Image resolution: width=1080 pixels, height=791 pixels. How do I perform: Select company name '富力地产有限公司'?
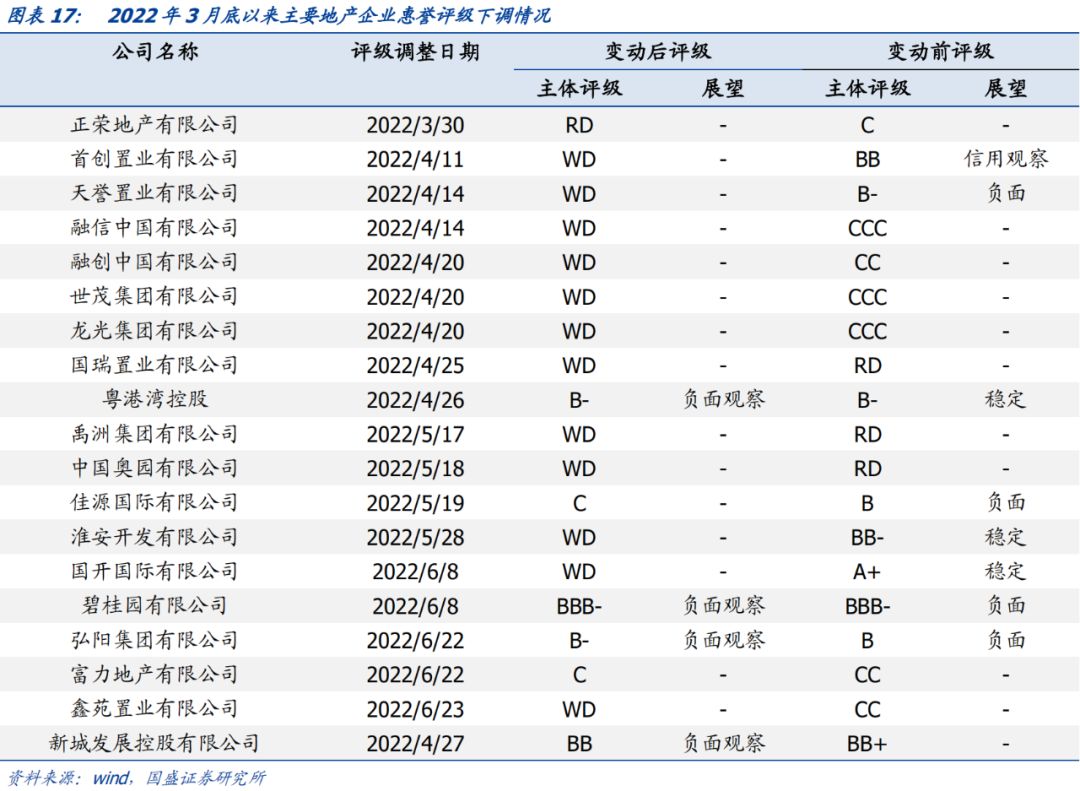coord(154,674)
